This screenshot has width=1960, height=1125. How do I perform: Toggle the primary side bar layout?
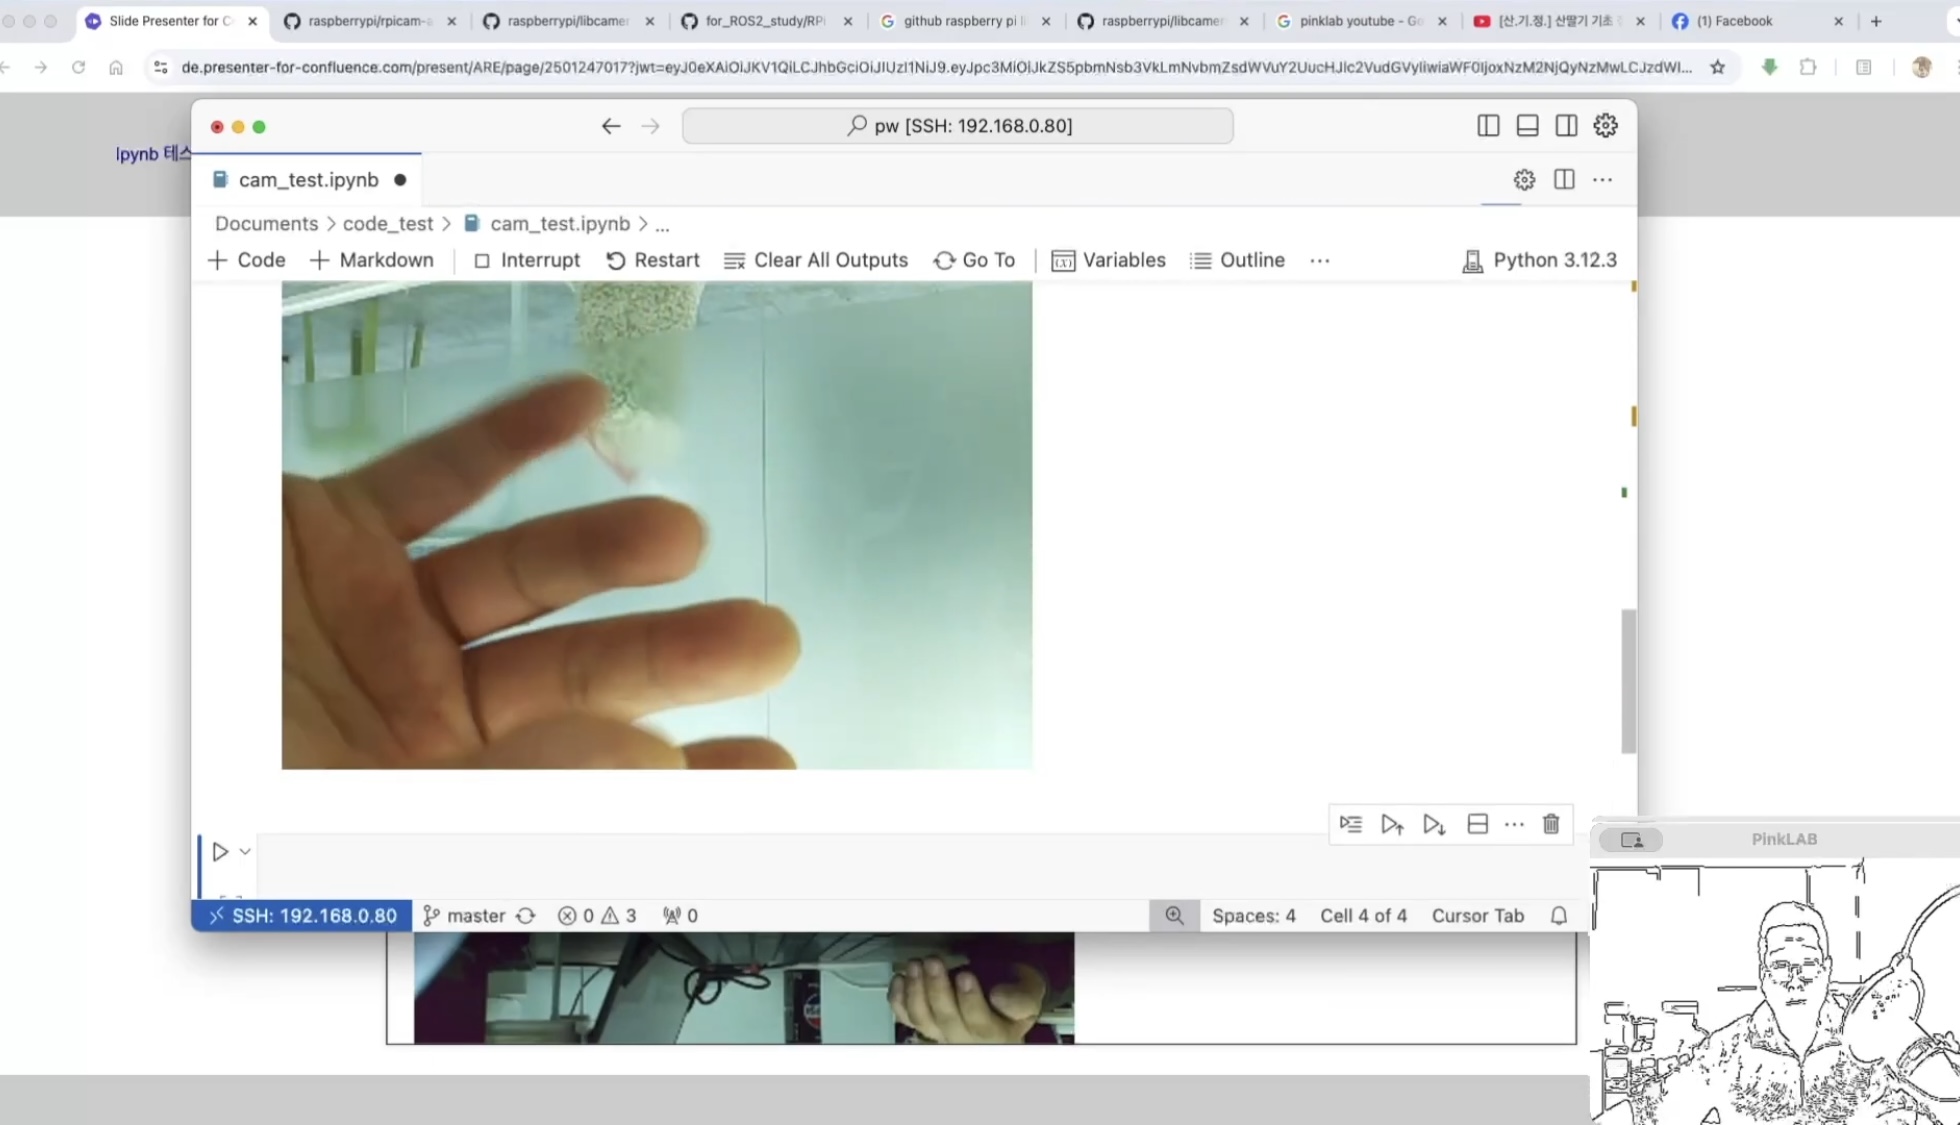(x=1488, y=126)
